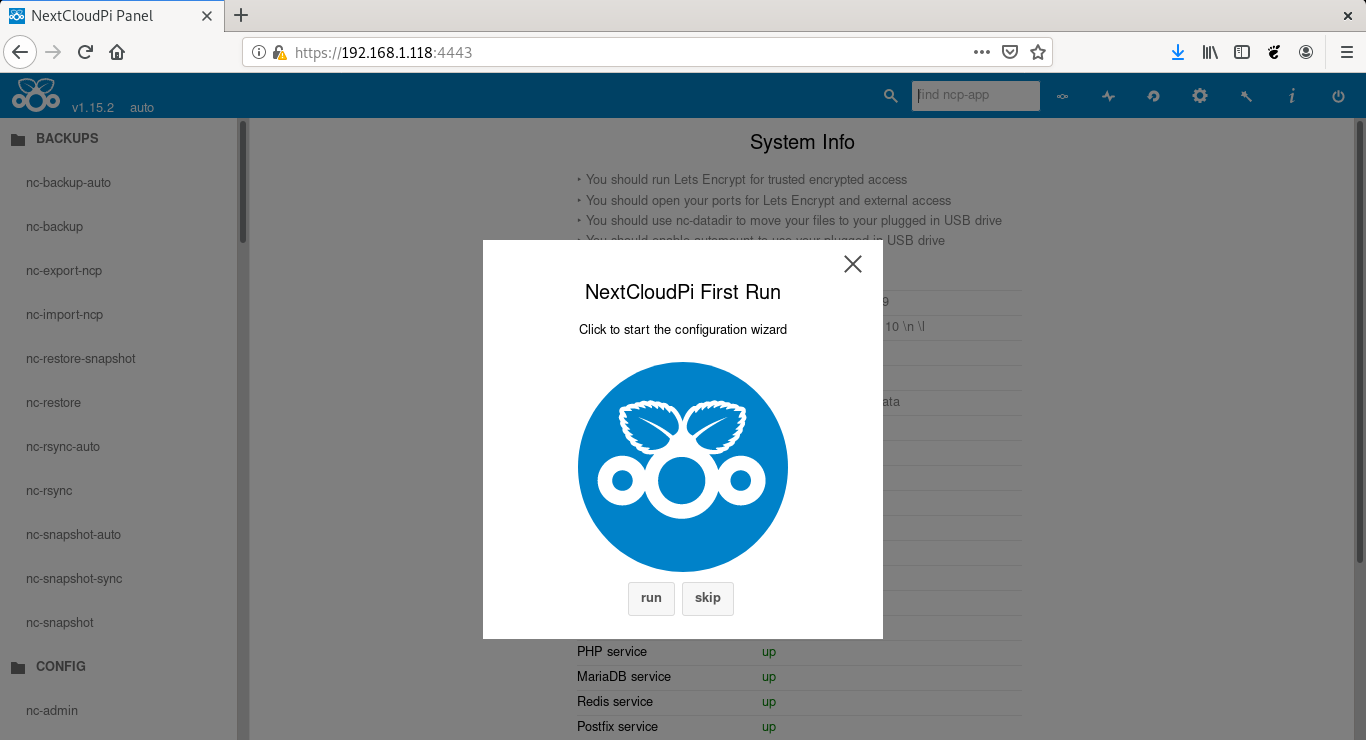Image resolution: width=1366 pixels, height=740 pixels.
Task: Open nc-backup-auto in sidebar
Action: (68, 183)
